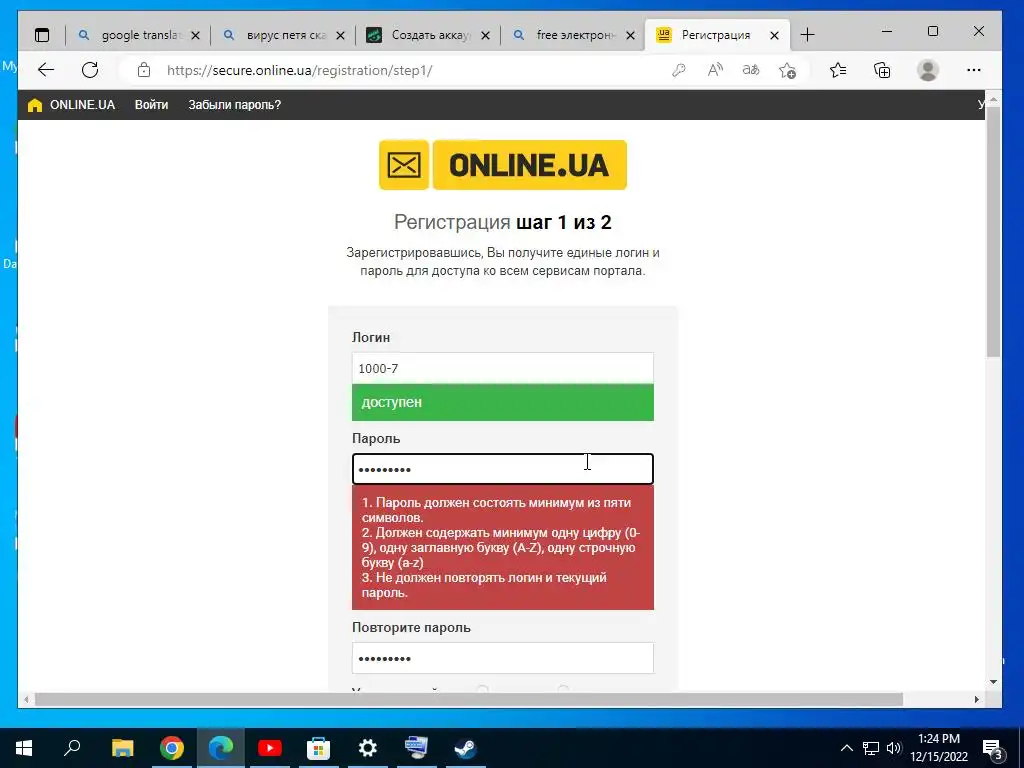Open taskbar search magnifier
The width and height of the screenshot is (1024, 768).
(72, 748)
